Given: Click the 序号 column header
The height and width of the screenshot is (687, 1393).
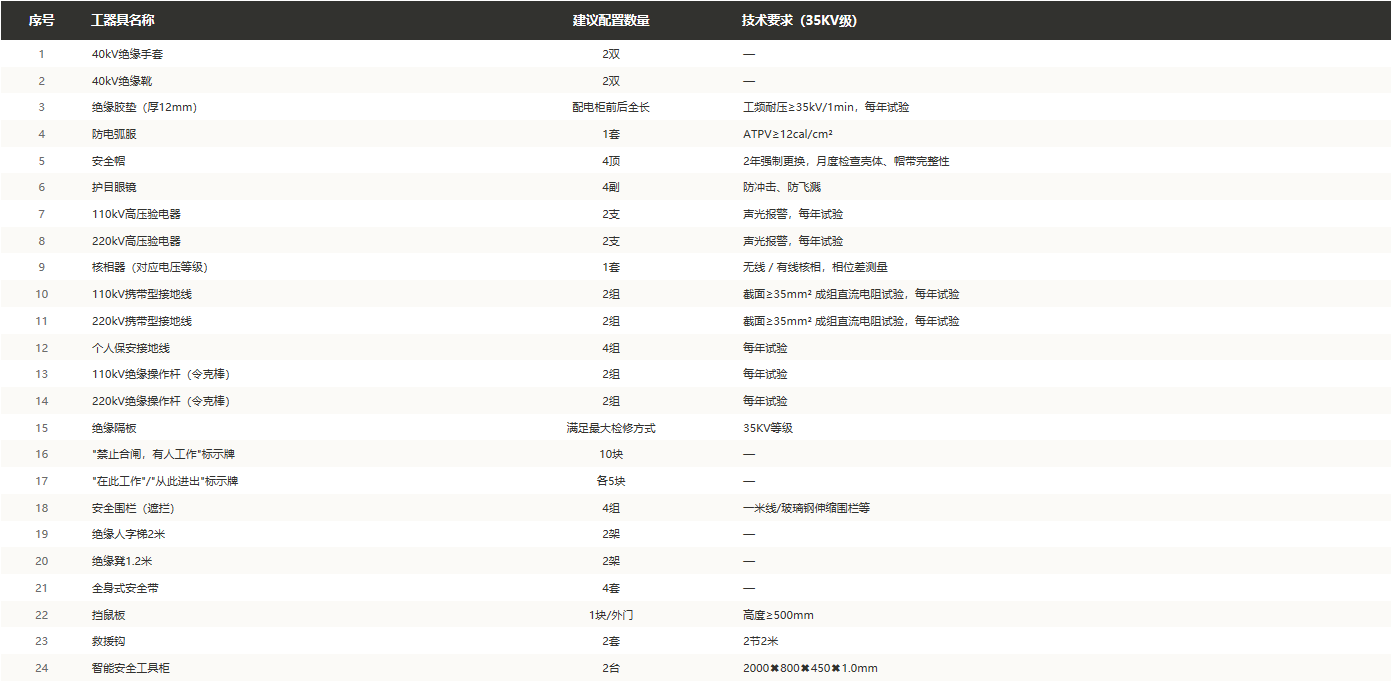Looking at the screenshot, I should [41, 20].
